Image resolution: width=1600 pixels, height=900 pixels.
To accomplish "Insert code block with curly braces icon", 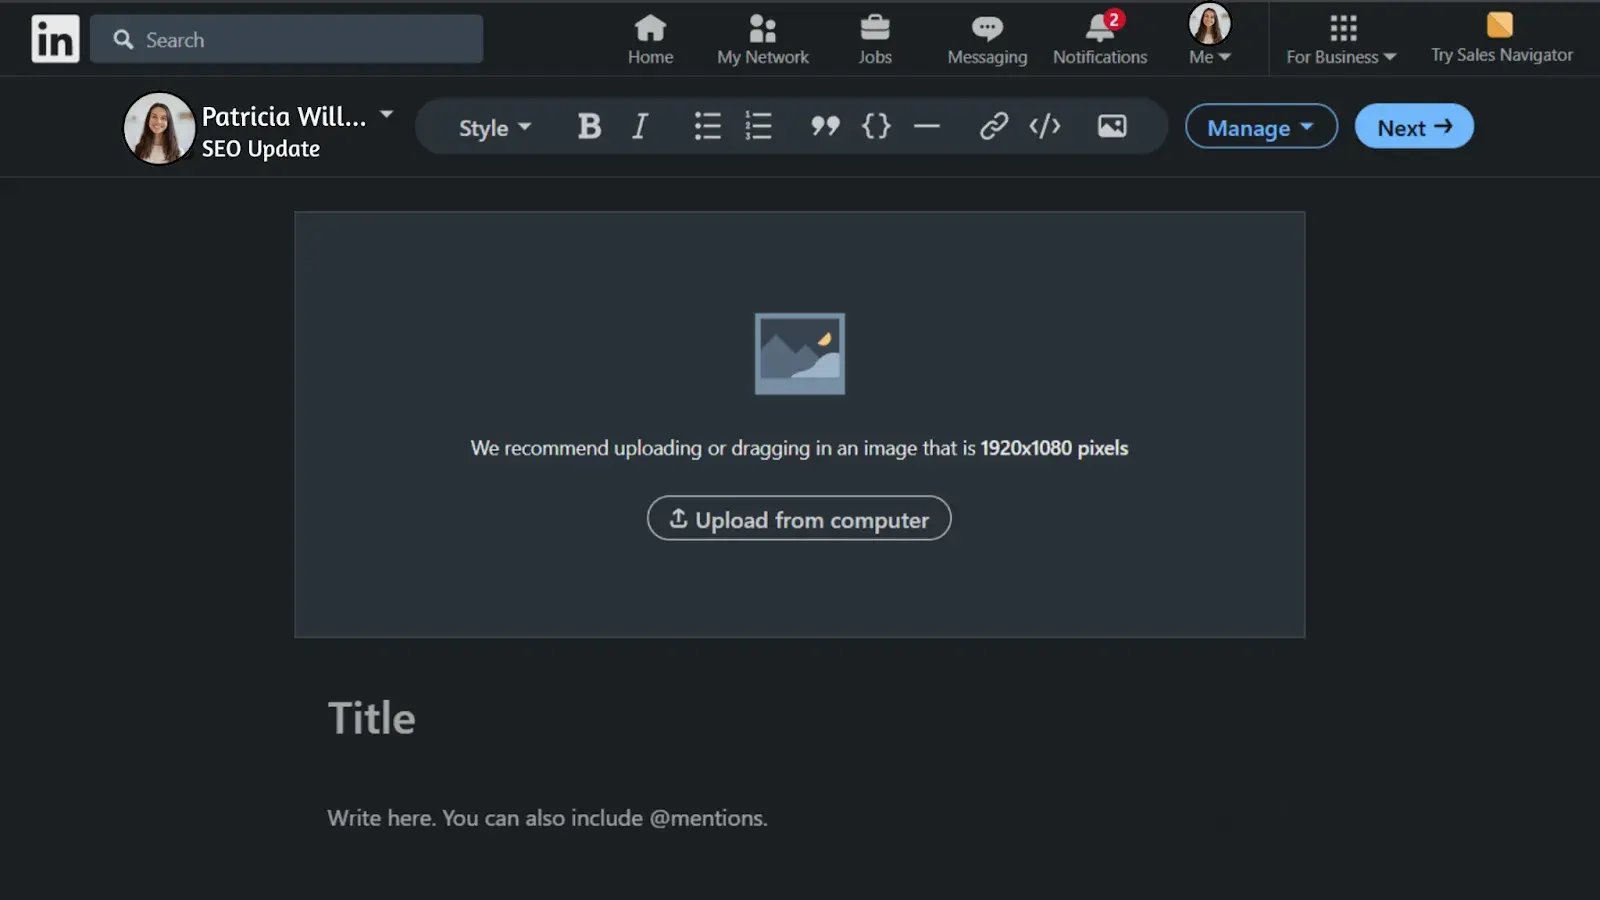I will pyautogui.click(x=876, y=127).
